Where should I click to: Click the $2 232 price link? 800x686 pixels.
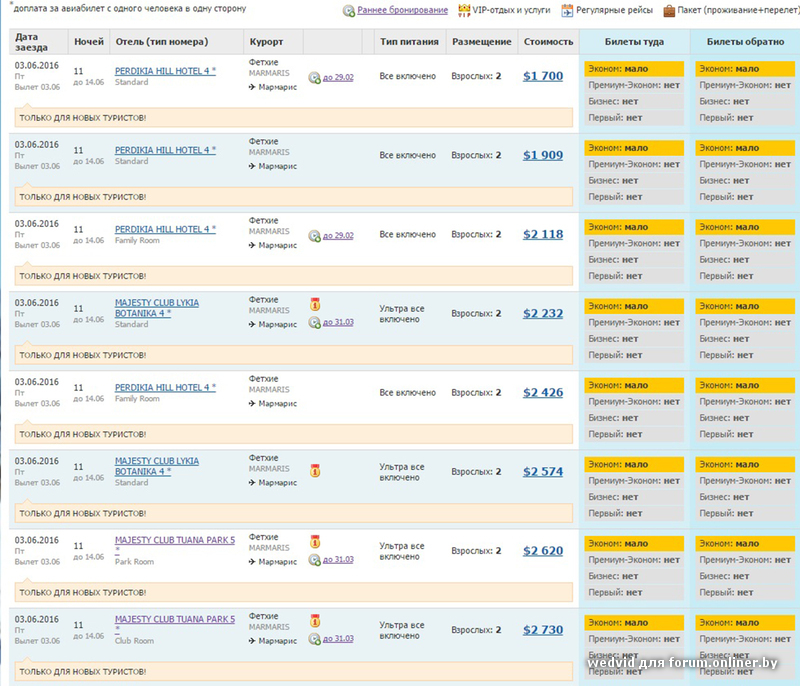coord(543,314)
